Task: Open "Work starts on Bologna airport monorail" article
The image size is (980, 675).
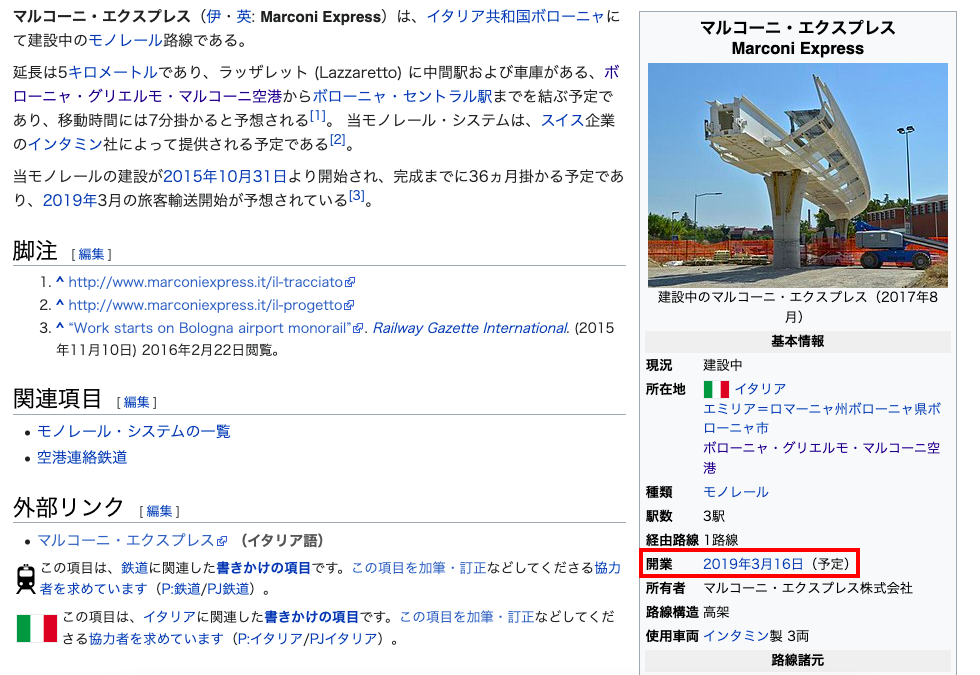Action: (x=212, y=328)
